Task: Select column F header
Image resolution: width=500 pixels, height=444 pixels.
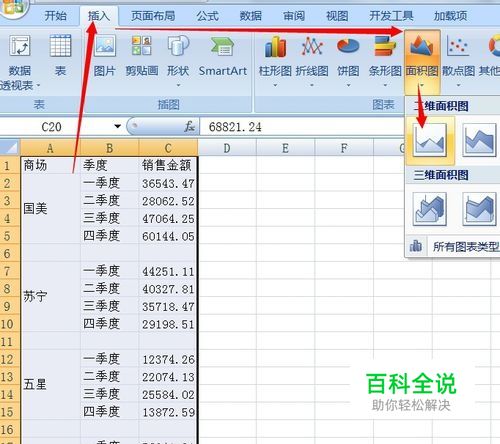Action: [344, 148]
